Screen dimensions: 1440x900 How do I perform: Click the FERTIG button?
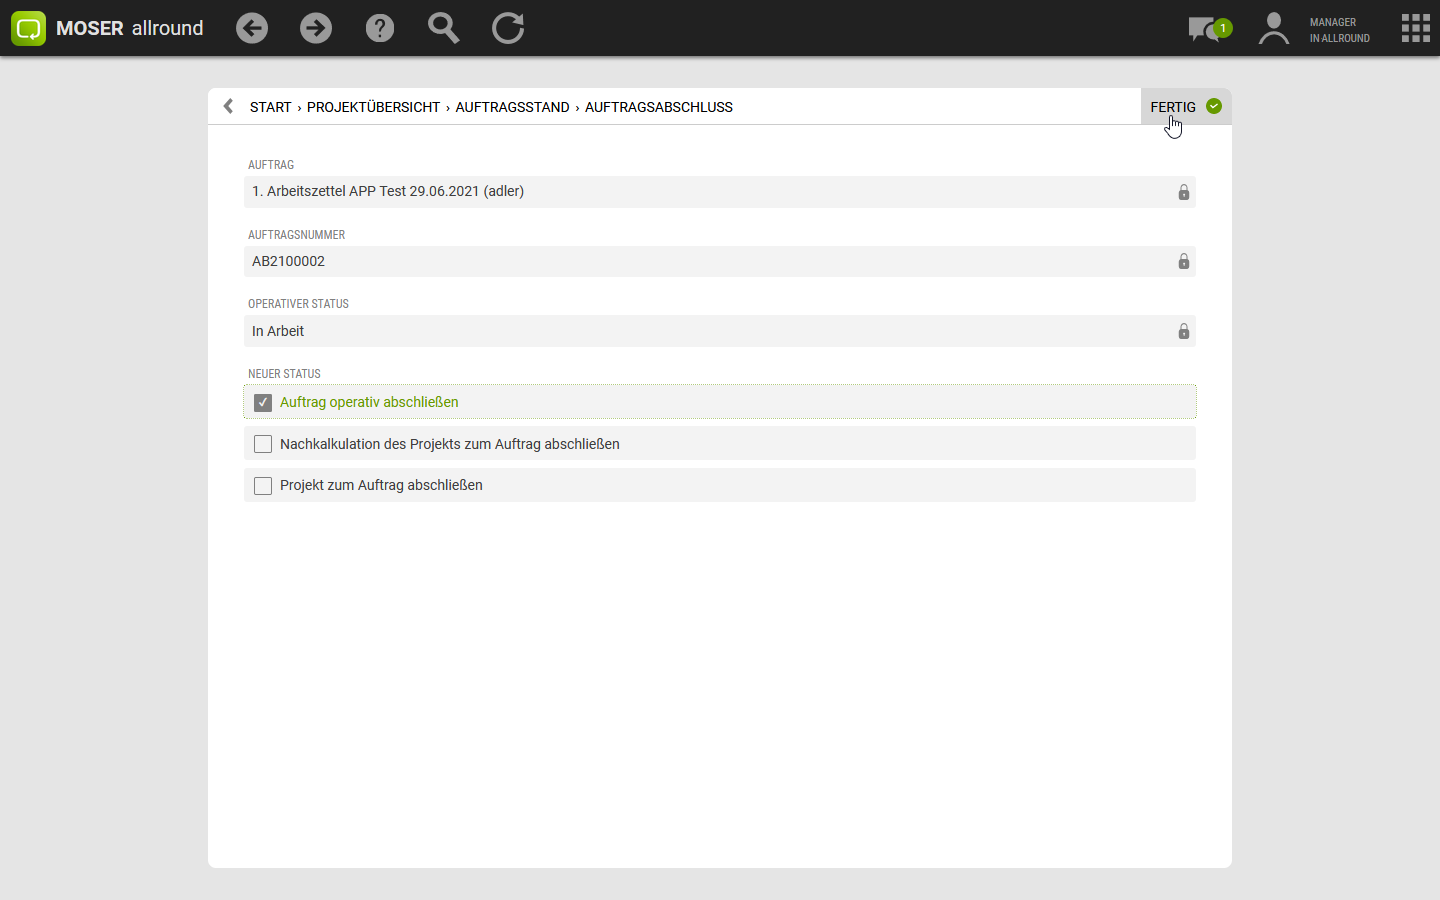[1186, 106]
